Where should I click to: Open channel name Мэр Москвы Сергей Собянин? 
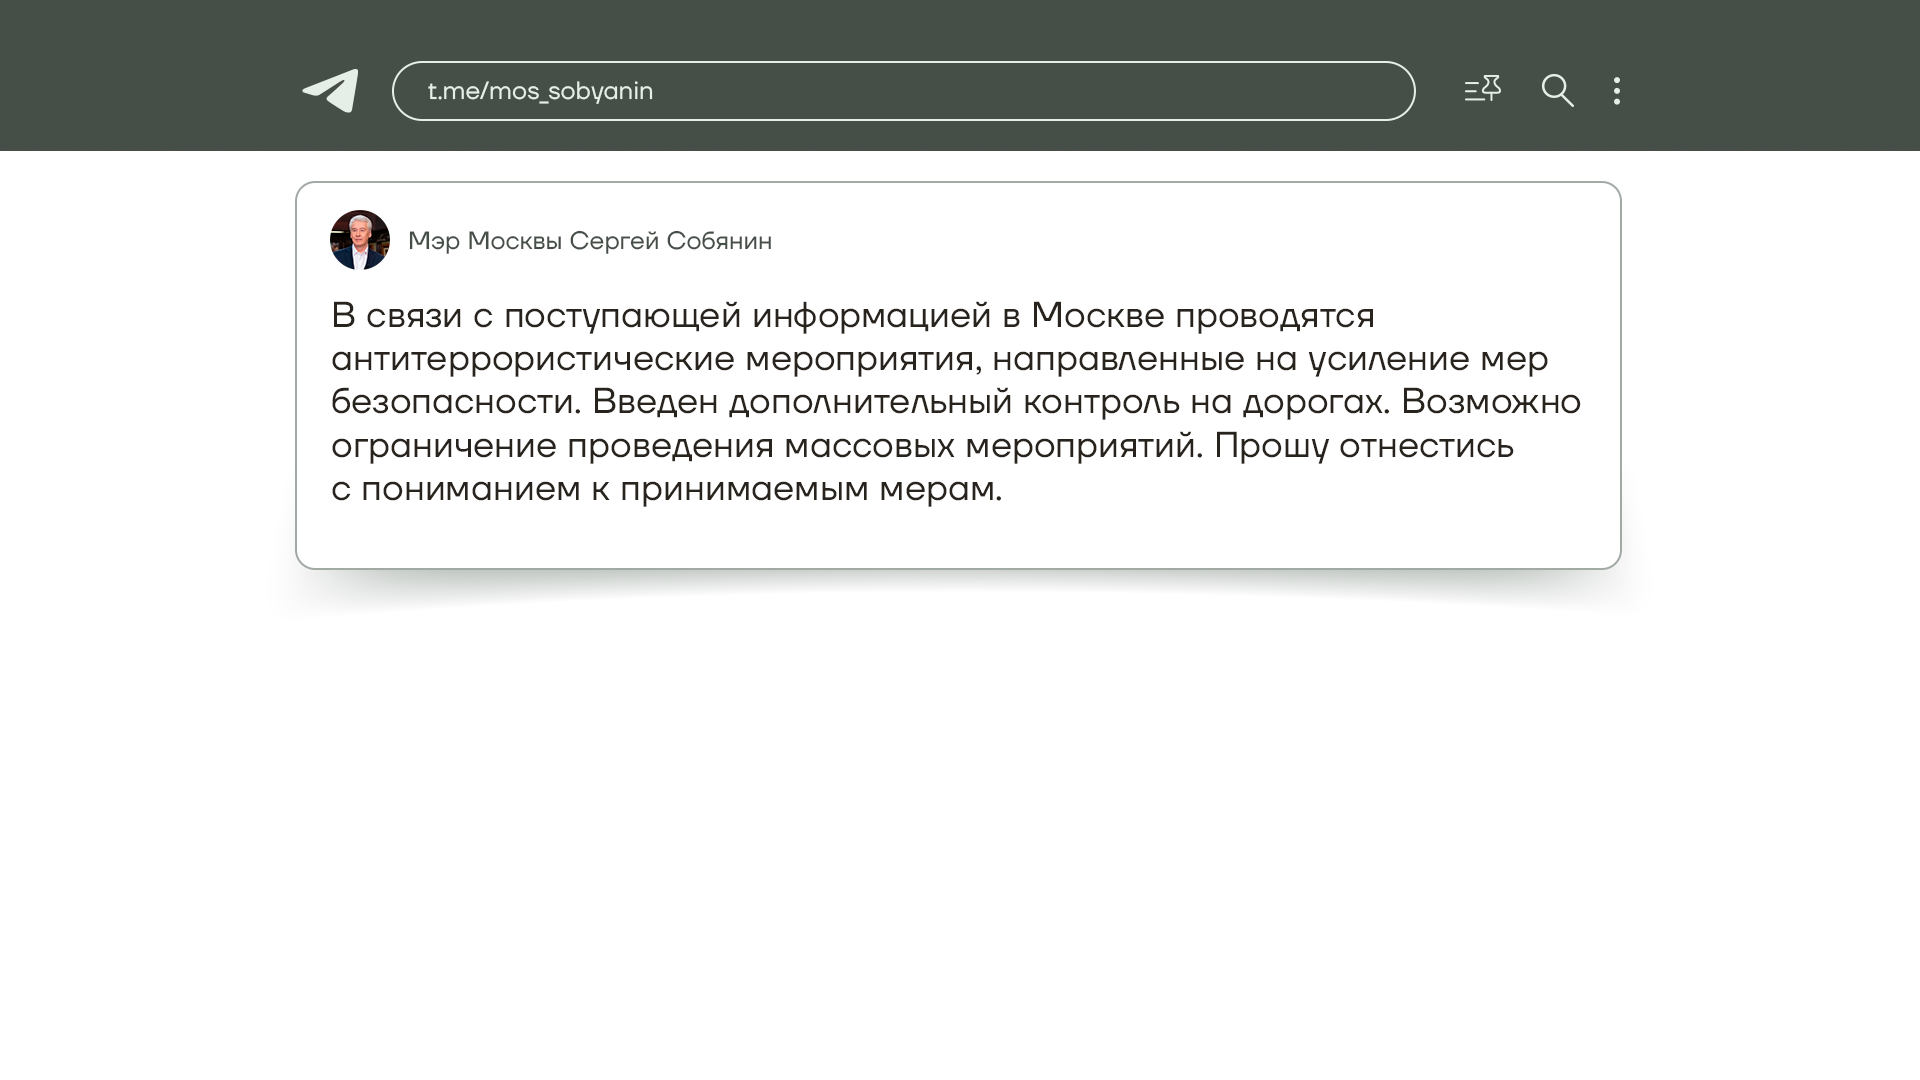point(589,241)
